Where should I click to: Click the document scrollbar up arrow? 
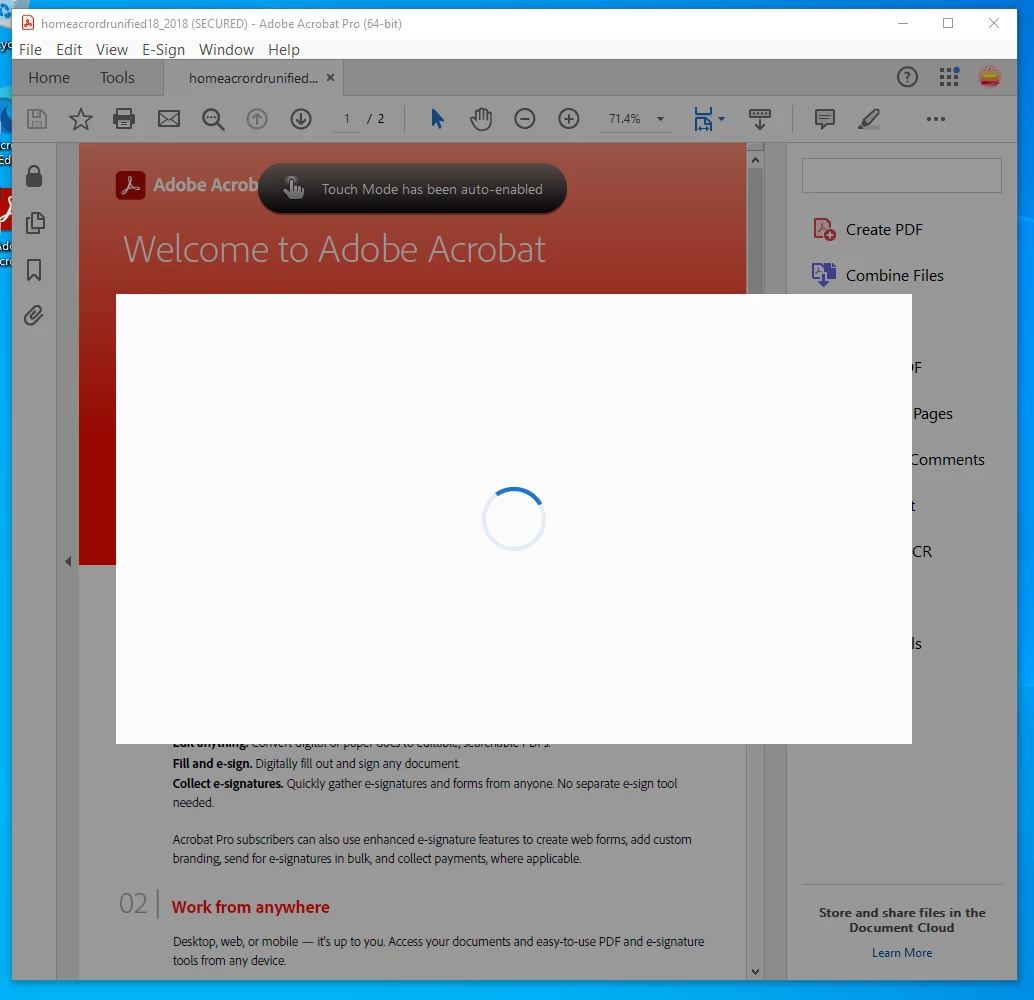point(756,160)
